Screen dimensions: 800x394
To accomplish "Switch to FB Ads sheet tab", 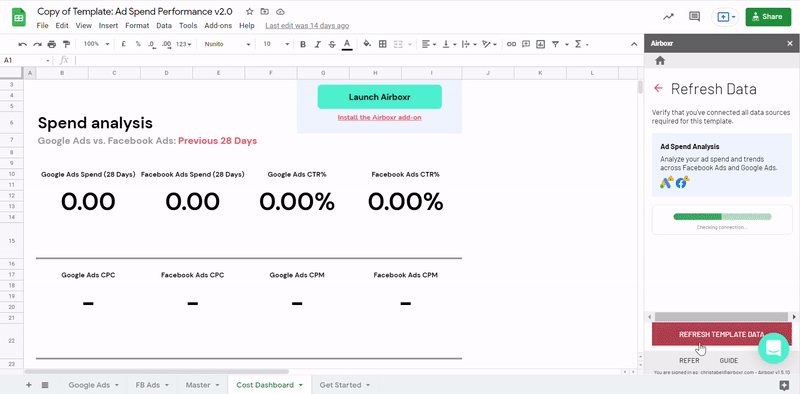I will coord(151,385).
